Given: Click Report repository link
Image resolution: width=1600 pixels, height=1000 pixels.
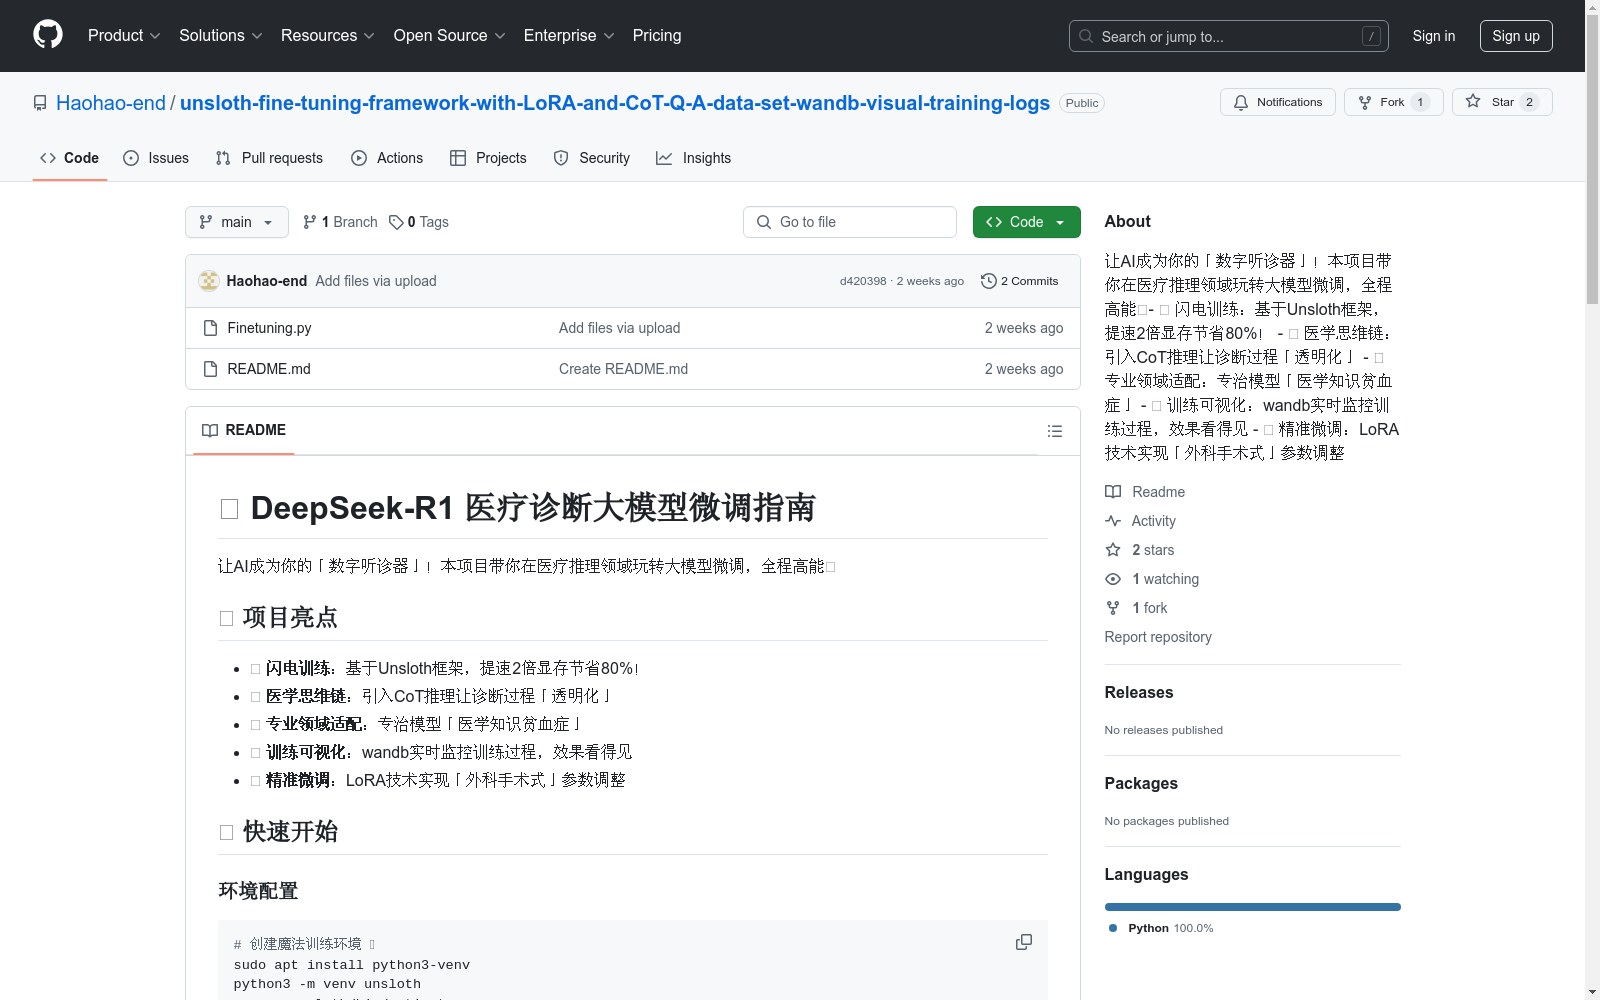Looking at the screenshot, I should pyautogui.click(x=1158, y=637).
